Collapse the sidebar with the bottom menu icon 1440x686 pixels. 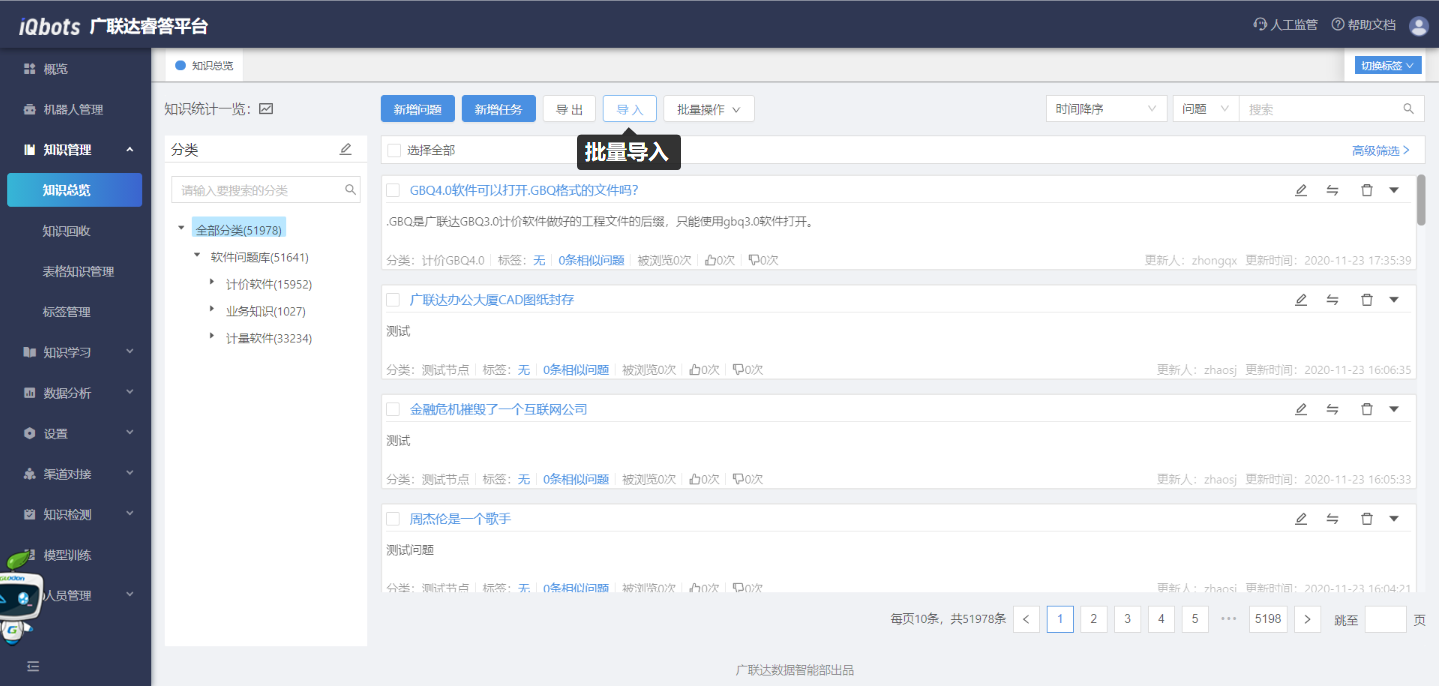click(33, 666)
